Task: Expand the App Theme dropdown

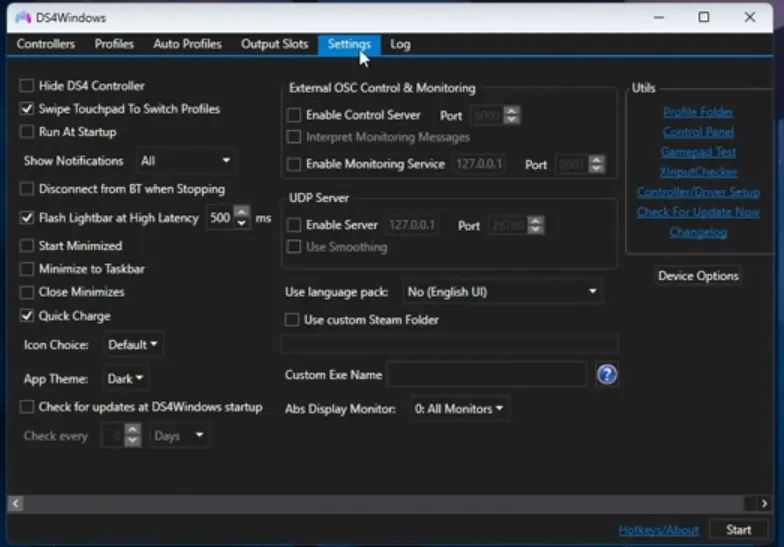Action: 126,379
